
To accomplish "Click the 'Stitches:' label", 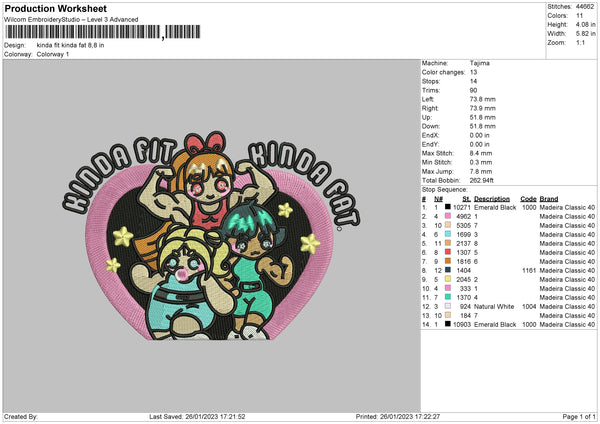I will (x=559, y=7).
